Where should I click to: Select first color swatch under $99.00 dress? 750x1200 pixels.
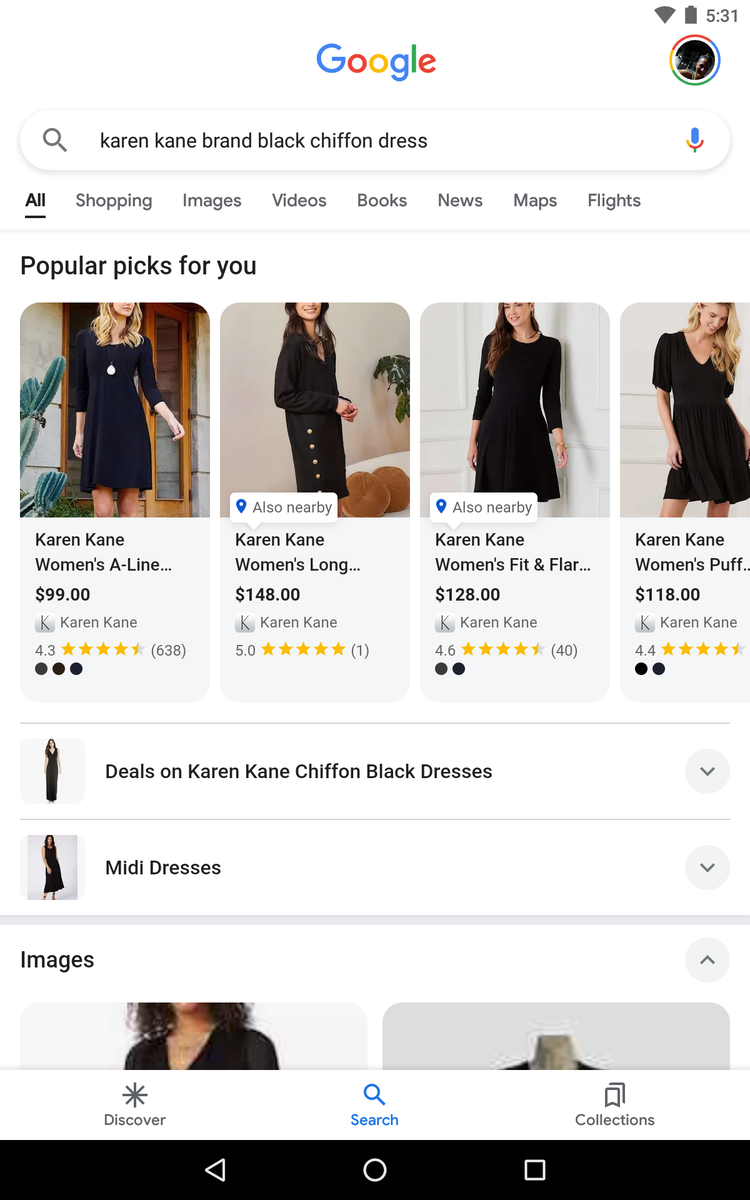[41, 669]
